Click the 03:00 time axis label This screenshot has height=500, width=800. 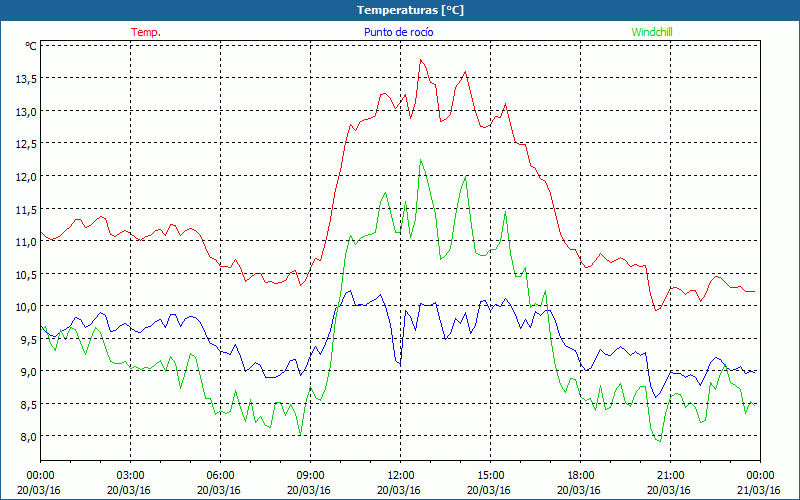131,476
